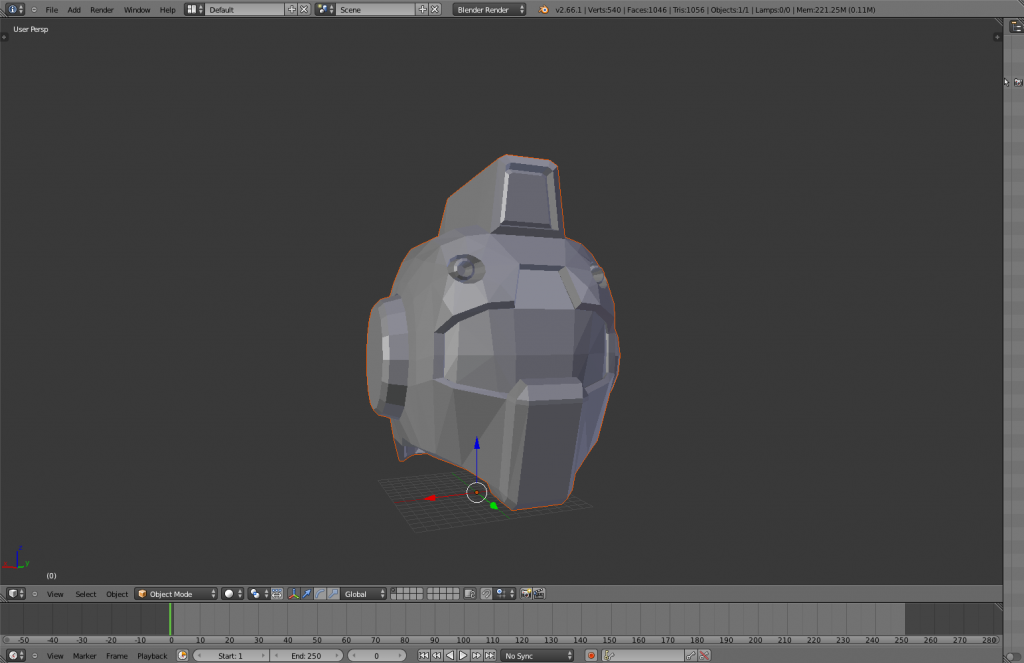1024x663 pixels.
Task: Open the Playback menu in timeline
Action: pos(152,656)
